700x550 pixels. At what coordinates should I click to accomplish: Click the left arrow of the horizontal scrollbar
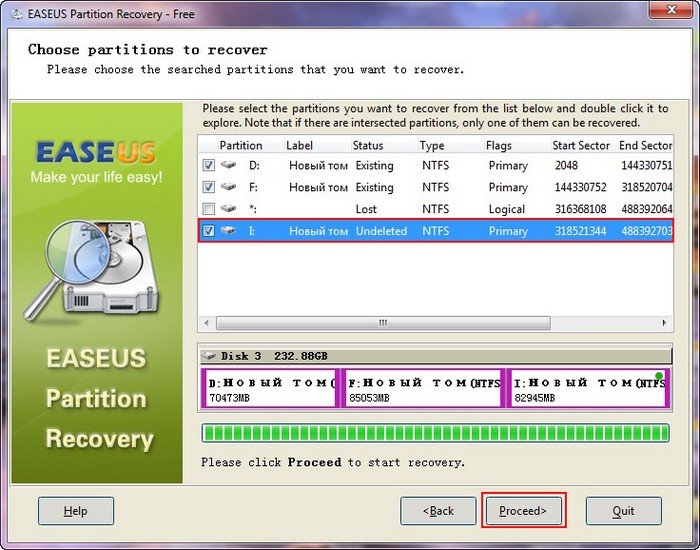coord(206,323)
